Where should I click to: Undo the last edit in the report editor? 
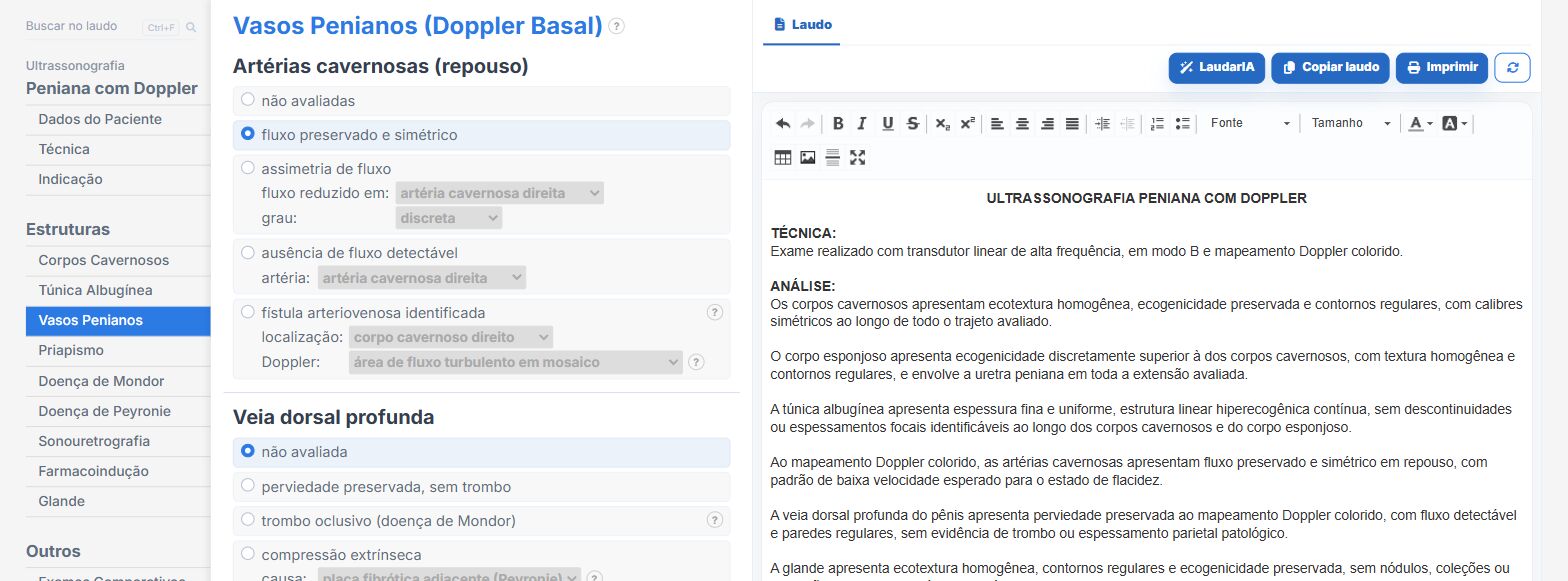(x=783, y=124)
